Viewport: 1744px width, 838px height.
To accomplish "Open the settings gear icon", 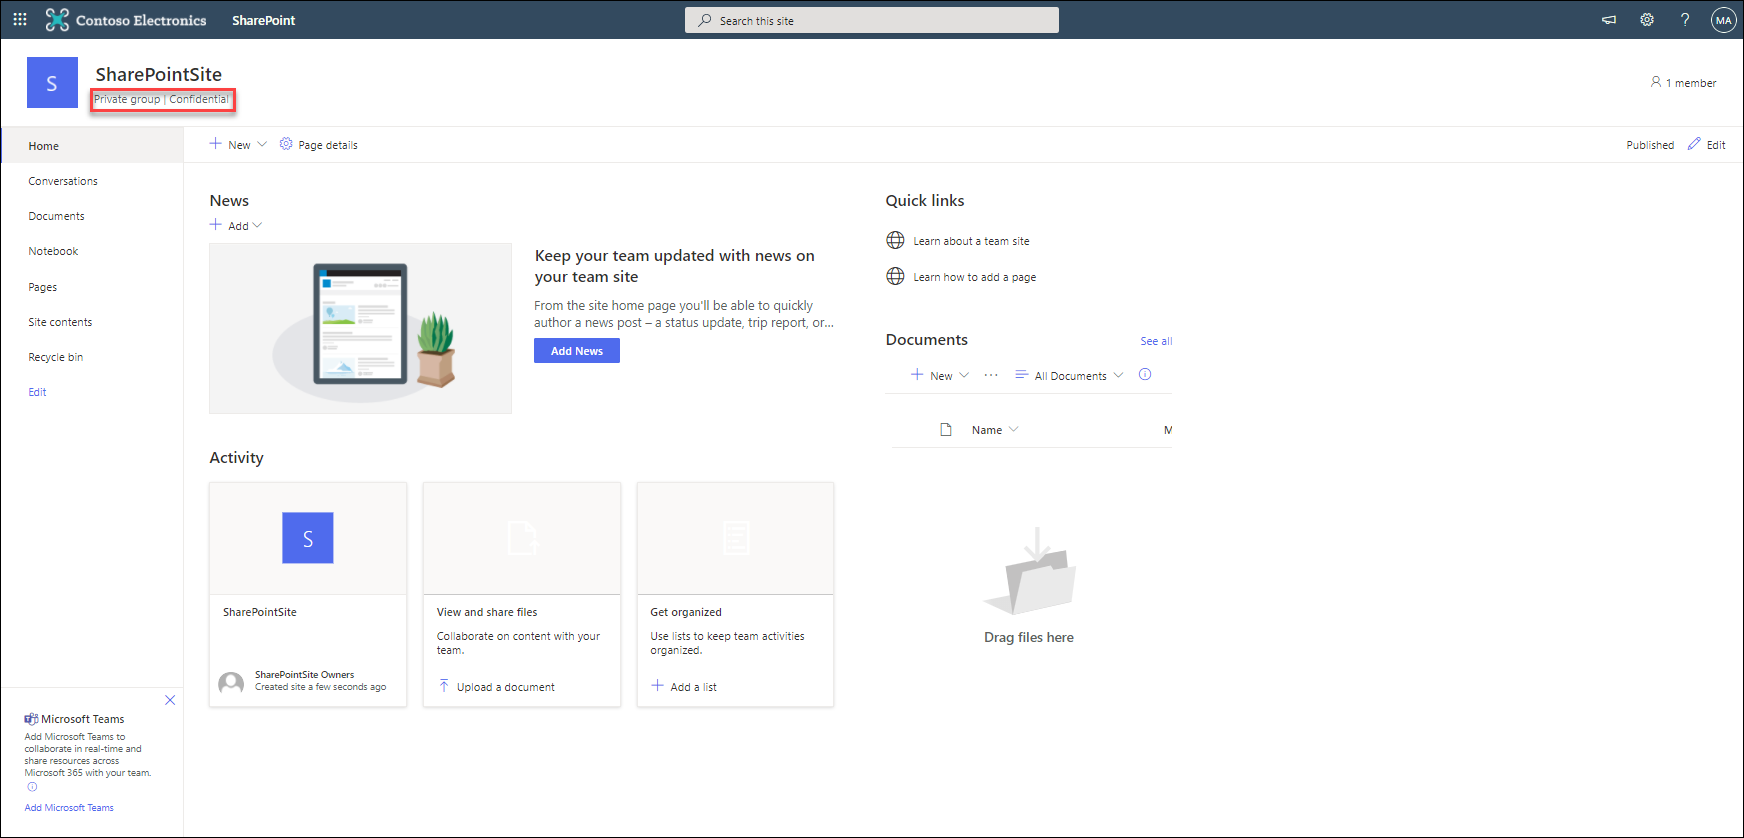I will click(1647, 20).
